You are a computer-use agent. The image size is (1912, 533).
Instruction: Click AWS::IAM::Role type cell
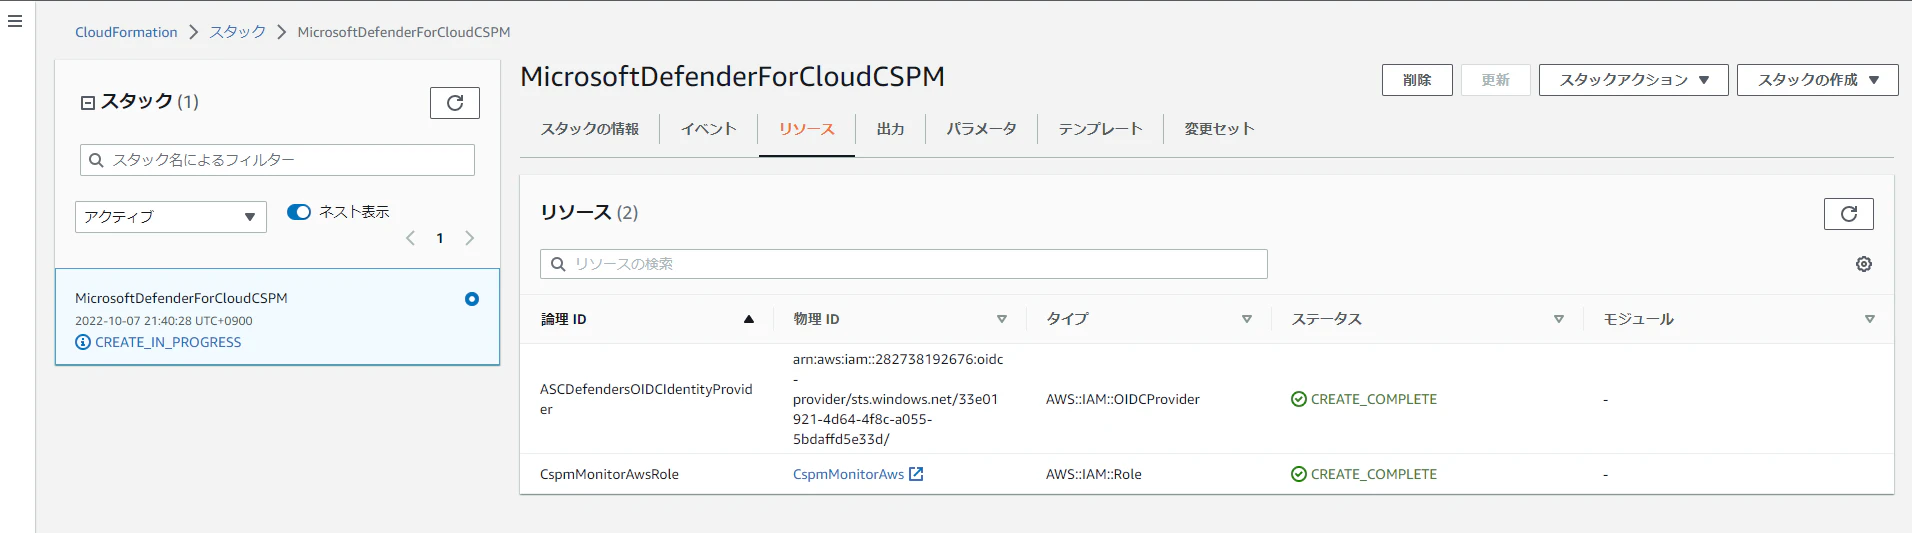pos(1094,474)
